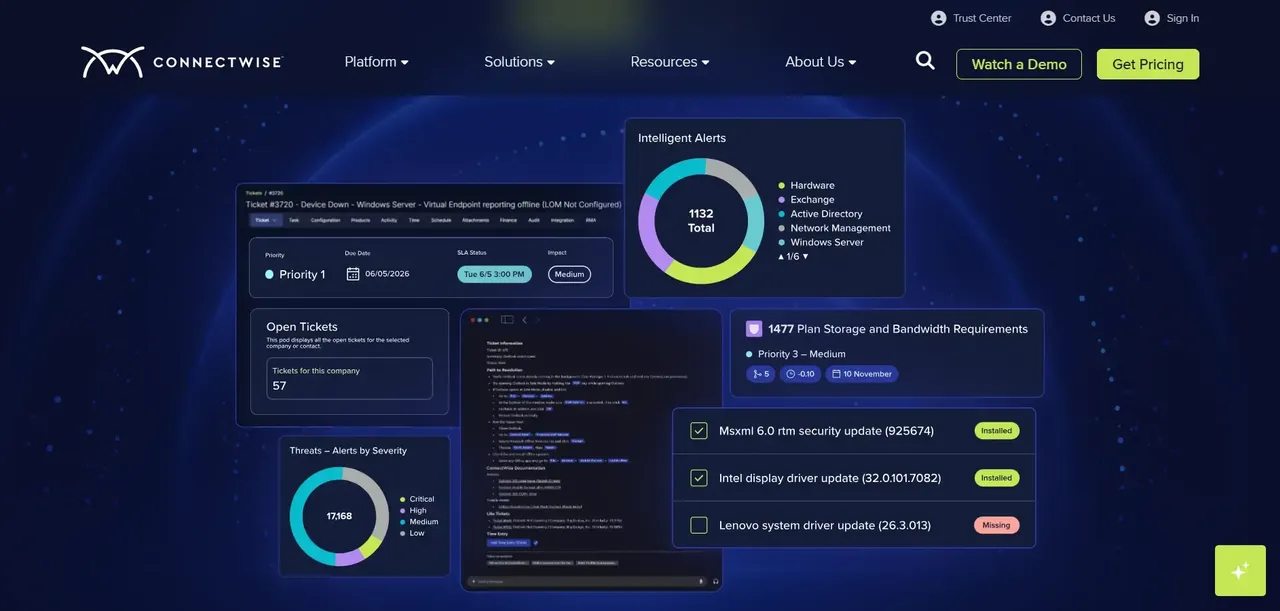Click the Watch a Demo button
Screen dimensions: 1280x611
coord(1019,64)
